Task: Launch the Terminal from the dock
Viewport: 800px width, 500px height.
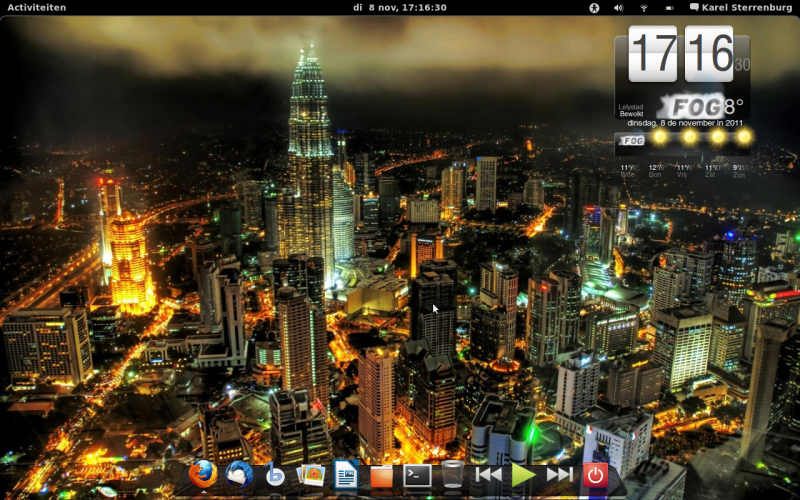Action: (417, 476)
